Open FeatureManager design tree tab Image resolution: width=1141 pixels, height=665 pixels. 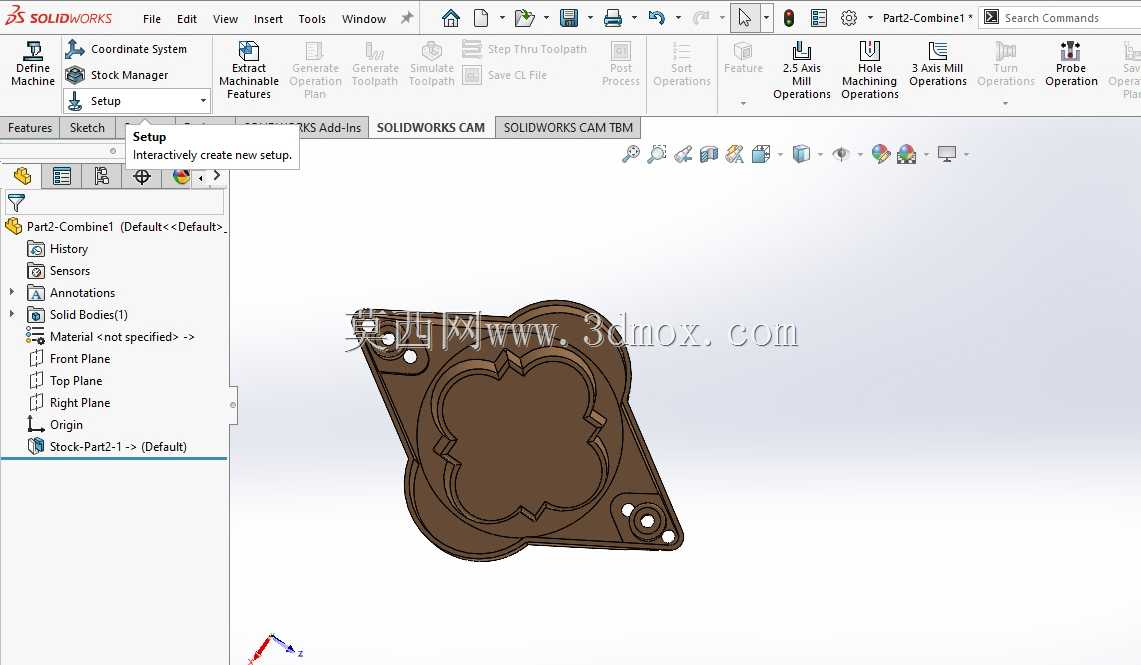click(22, 176)
